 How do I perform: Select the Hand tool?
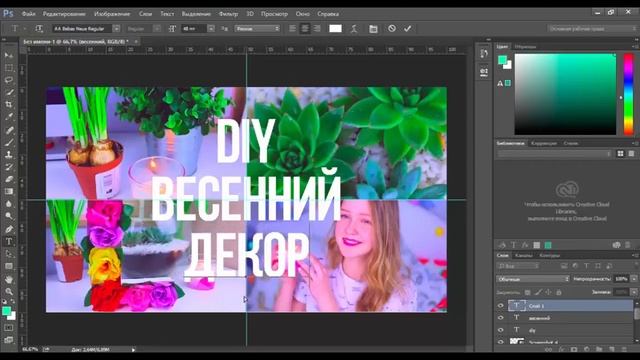coord(9,280)
